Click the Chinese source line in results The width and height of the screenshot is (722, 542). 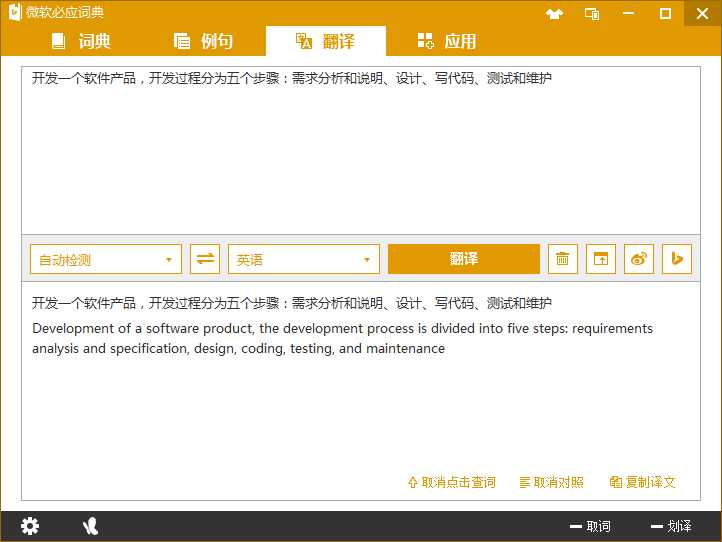point(291,303)
